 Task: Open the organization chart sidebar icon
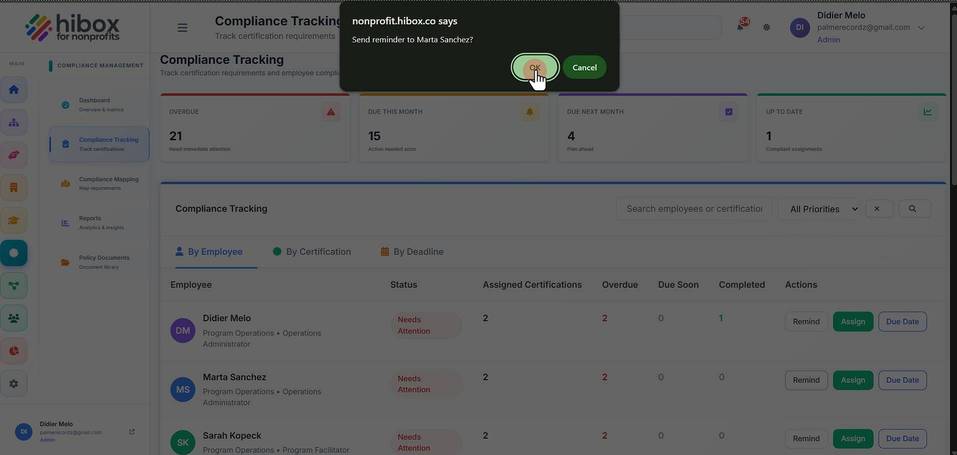(x=13, y=123)
